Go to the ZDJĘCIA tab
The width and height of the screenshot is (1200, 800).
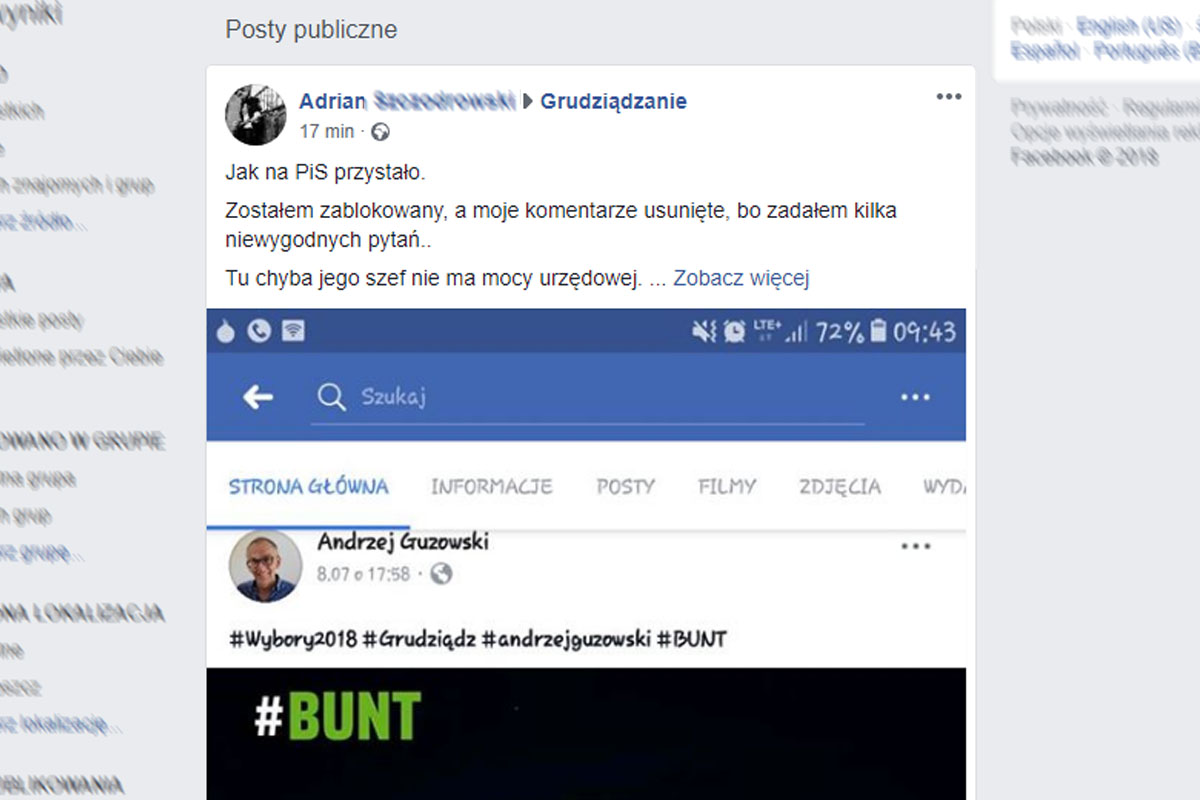click(840, 487)
